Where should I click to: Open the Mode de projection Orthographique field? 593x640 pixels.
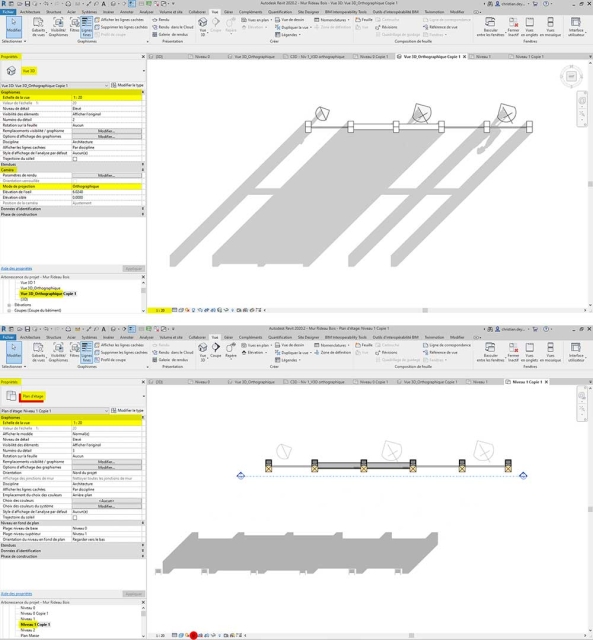[x=107, y=186]
